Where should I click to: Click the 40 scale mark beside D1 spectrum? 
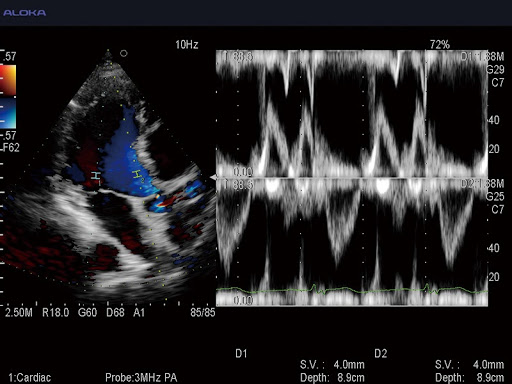tap(494, 120)
